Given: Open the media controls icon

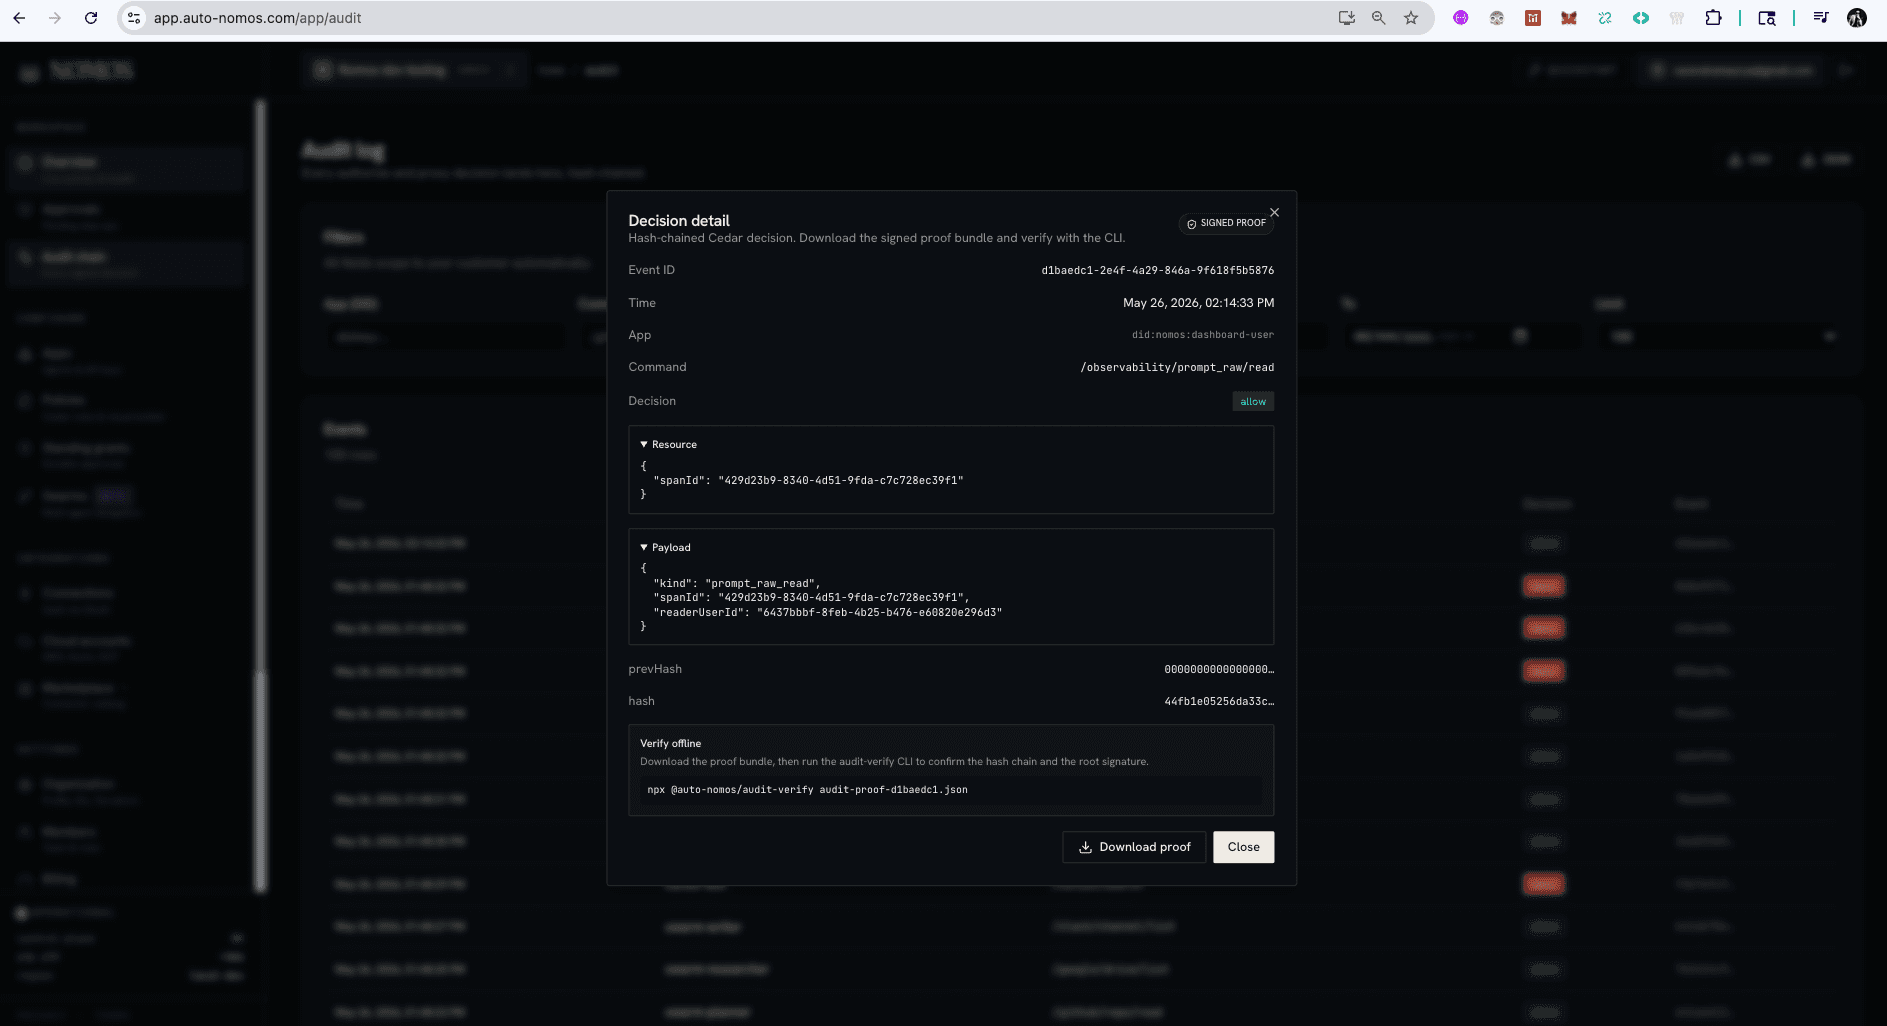Looking at the screenshot, I should [1821, 18].
